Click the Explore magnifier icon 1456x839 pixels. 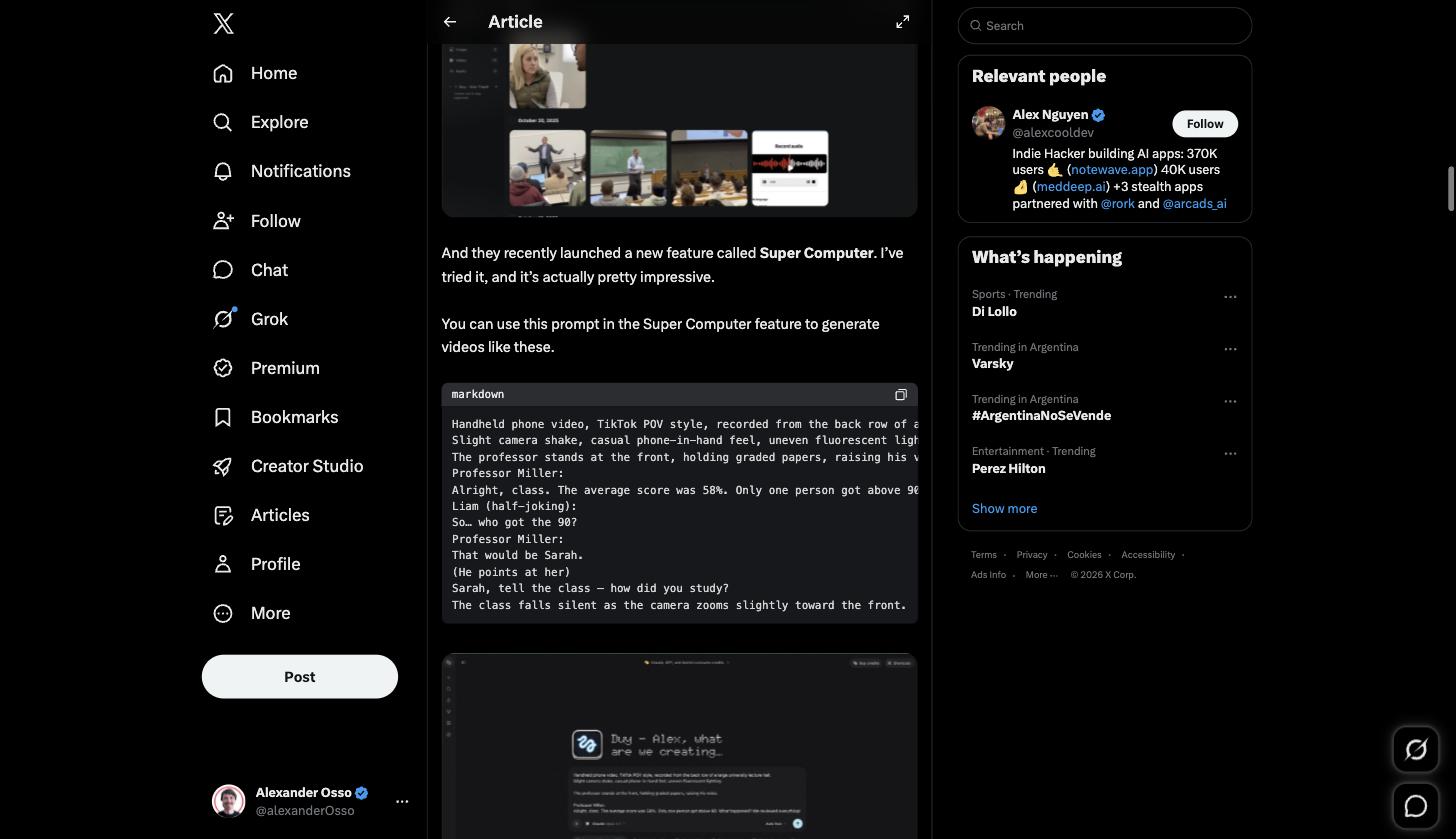pos(223,122)
